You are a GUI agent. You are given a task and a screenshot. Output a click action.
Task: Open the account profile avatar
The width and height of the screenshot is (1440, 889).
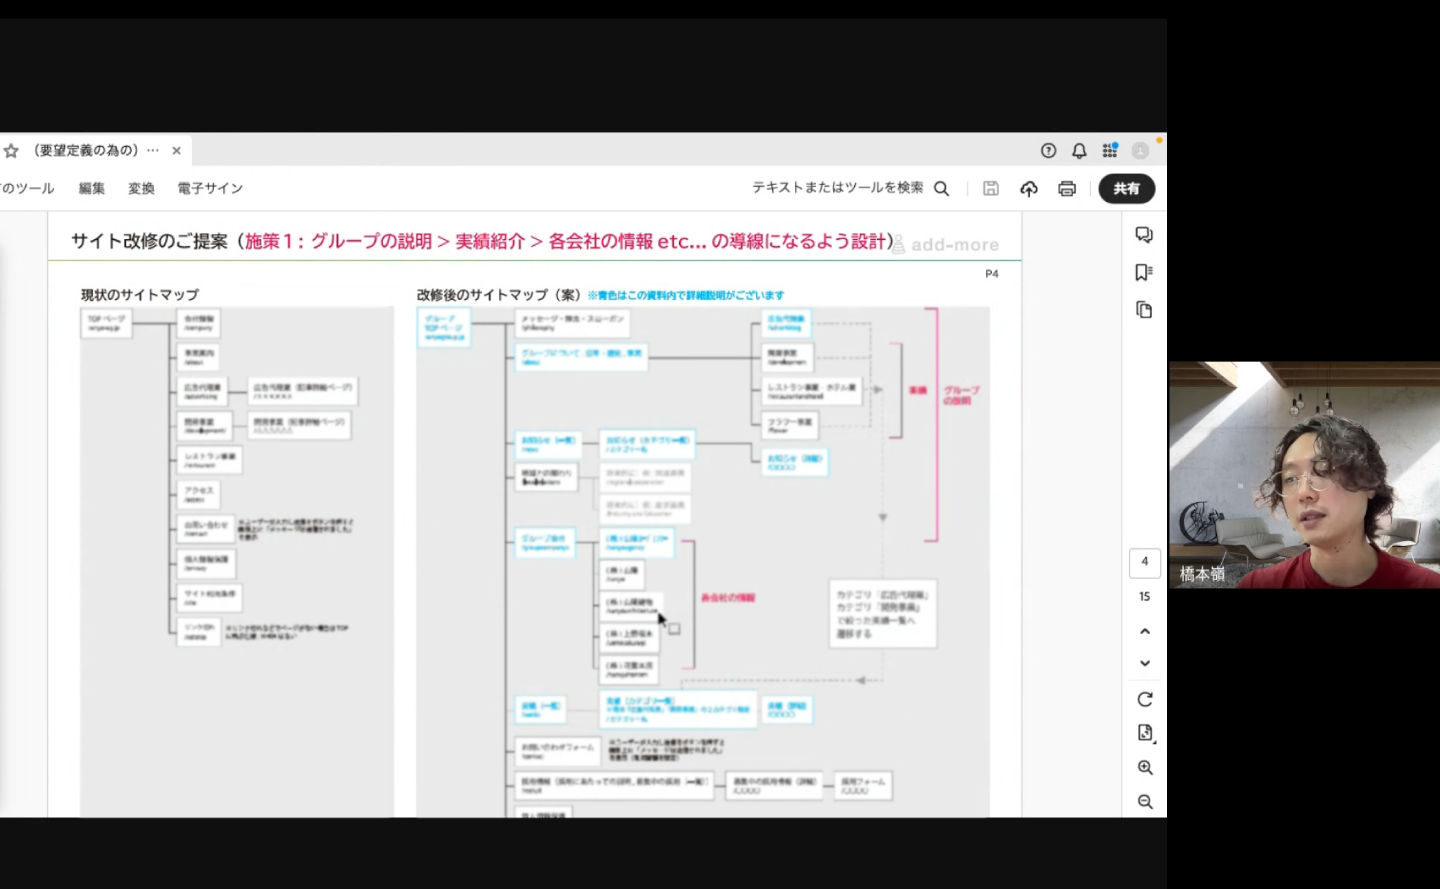1140,151
